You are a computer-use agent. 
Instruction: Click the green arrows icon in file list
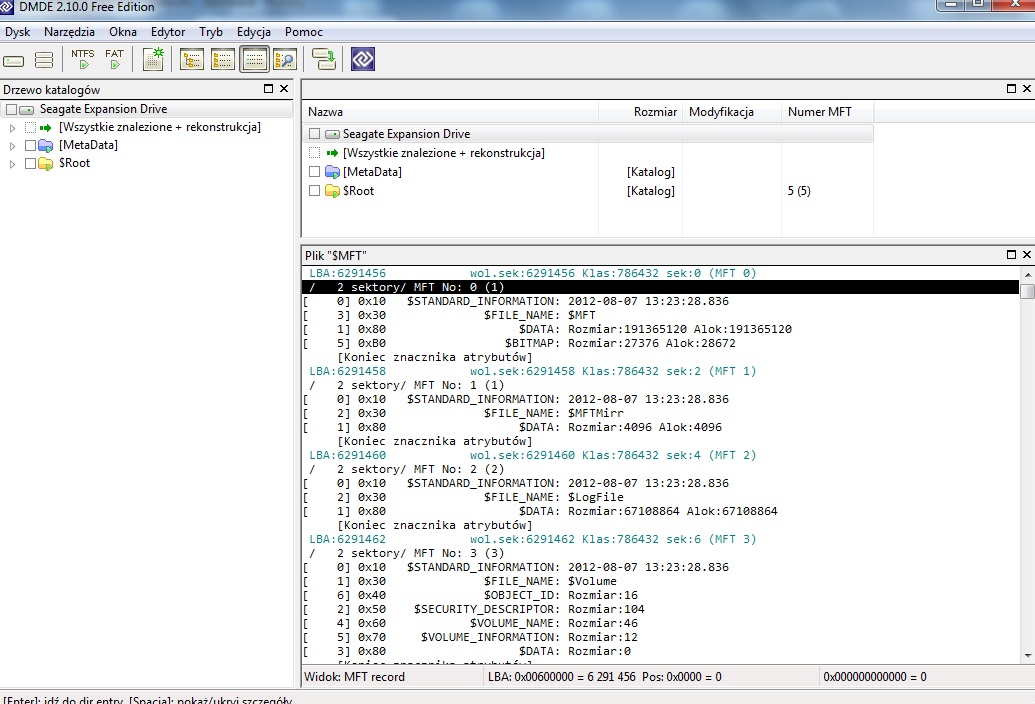[332, 153]
